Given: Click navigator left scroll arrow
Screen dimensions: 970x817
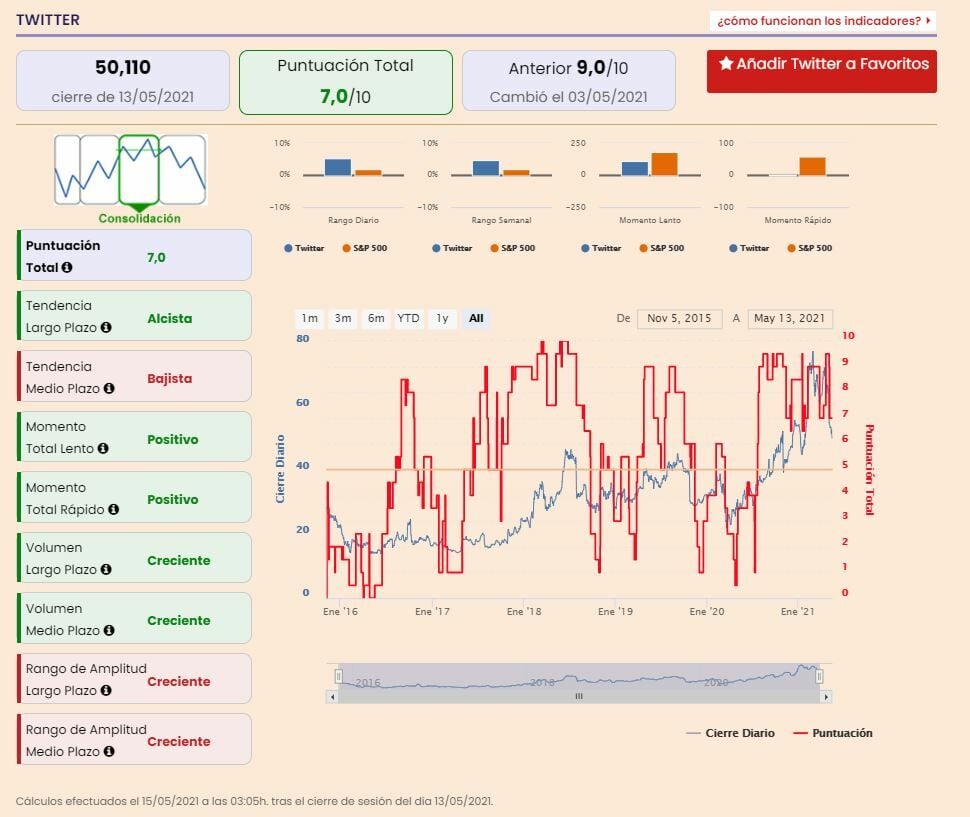Looking at the screenshot, I should point(332,697).
